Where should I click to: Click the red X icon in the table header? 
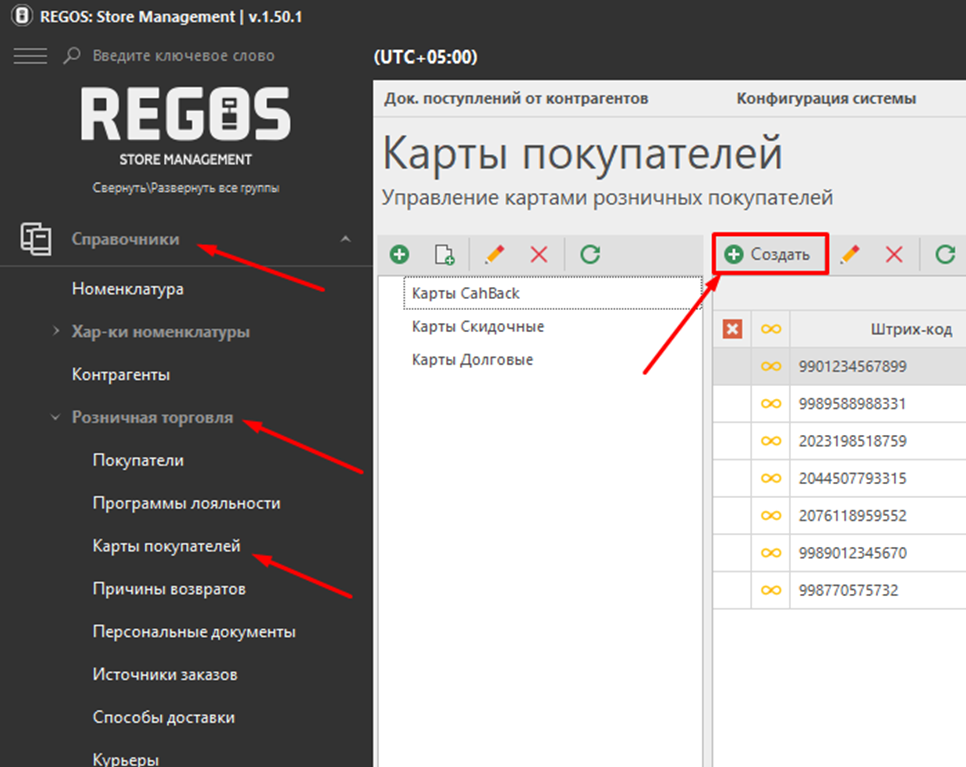(732, 329)
